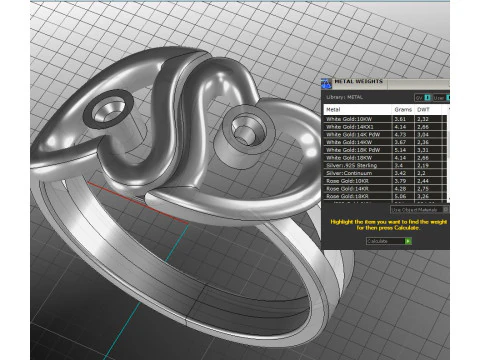The height and width of the screenshot is (360, 480).
Task: Select the White Gold:10KW row
Action: pyautogui.click(x=385, y=119)
